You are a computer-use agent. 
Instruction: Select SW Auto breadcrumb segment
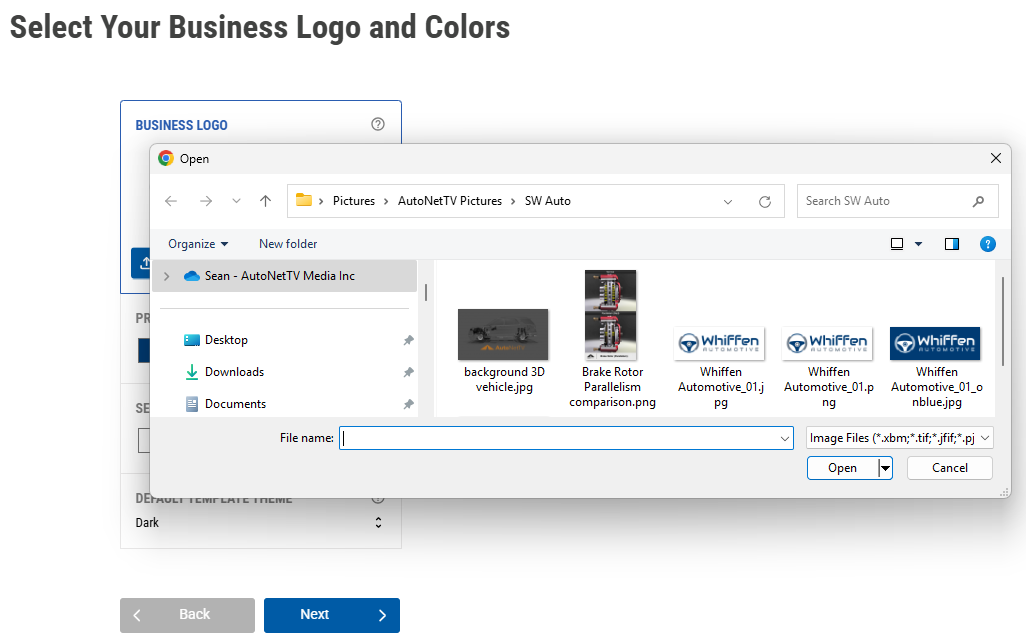click(x=548, y=201)
